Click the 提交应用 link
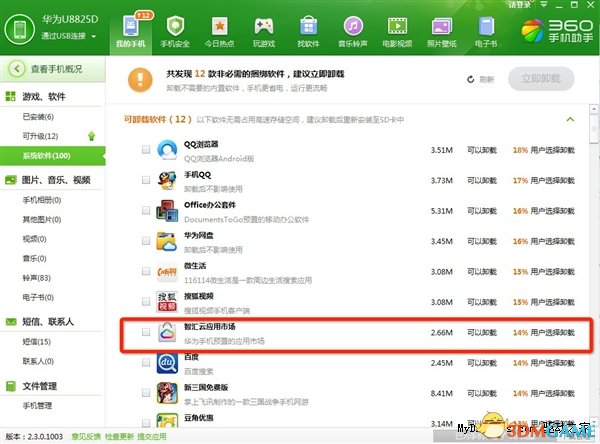600x444 pixels. pos(152,437)
